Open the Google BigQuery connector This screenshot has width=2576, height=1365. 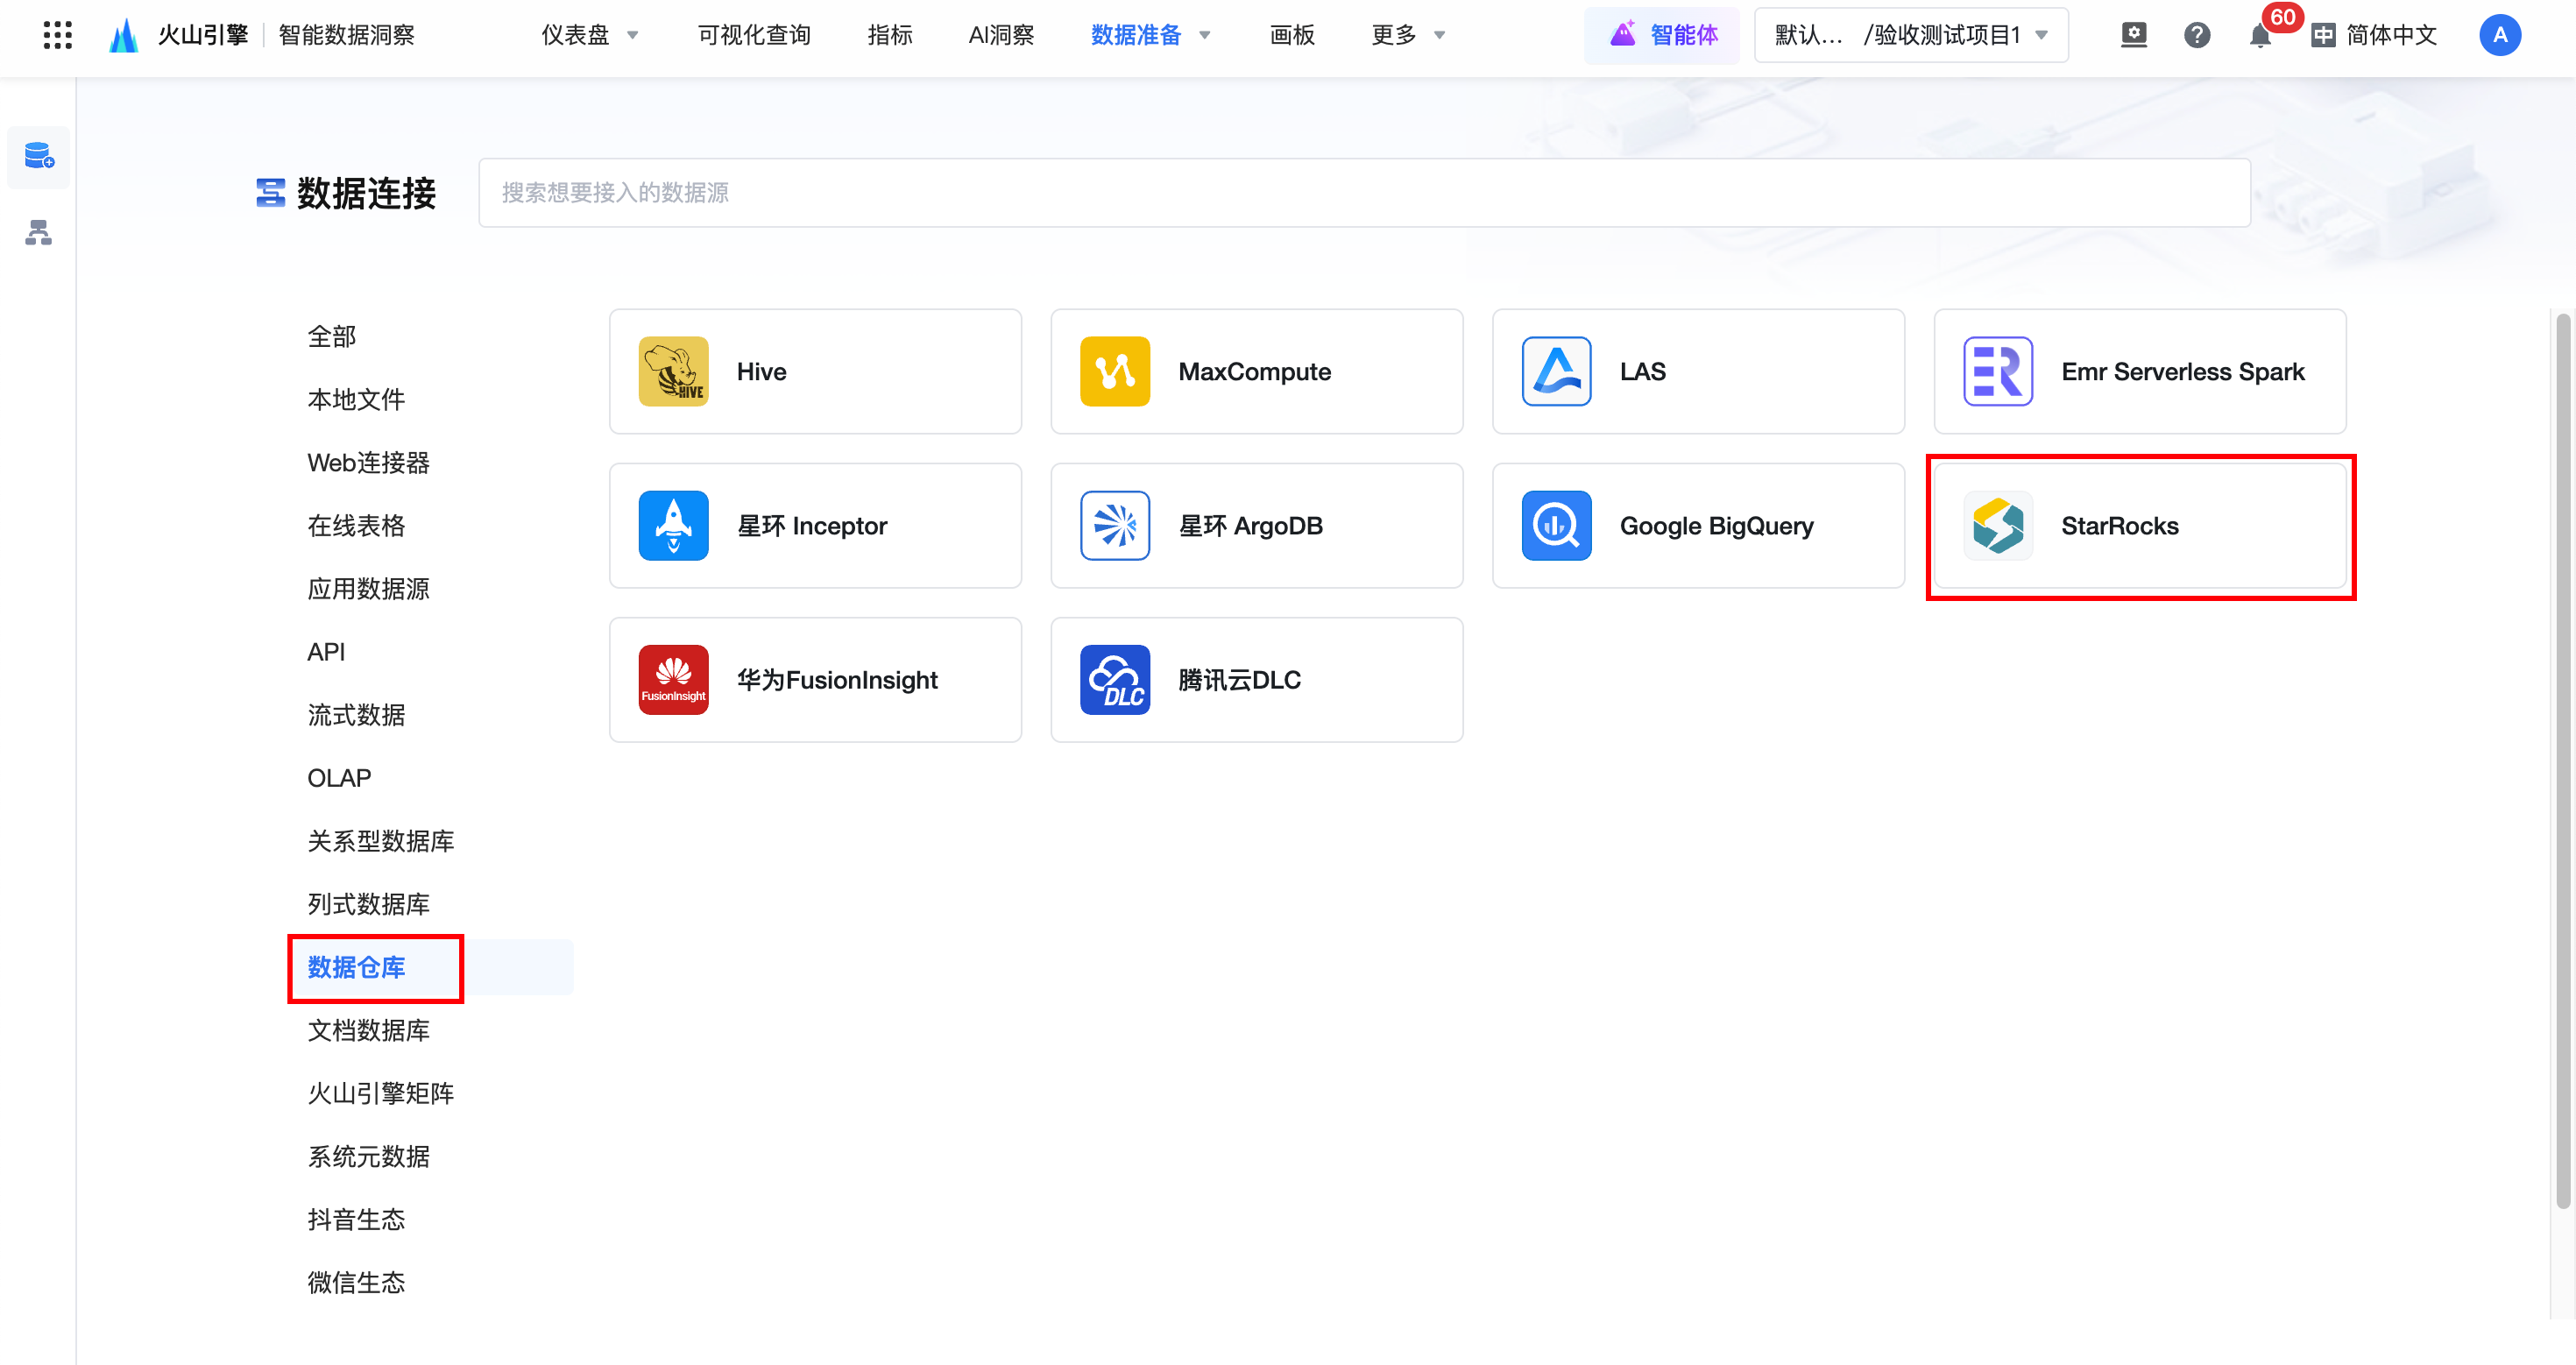pyautogui.click(x=1697, y=526)
